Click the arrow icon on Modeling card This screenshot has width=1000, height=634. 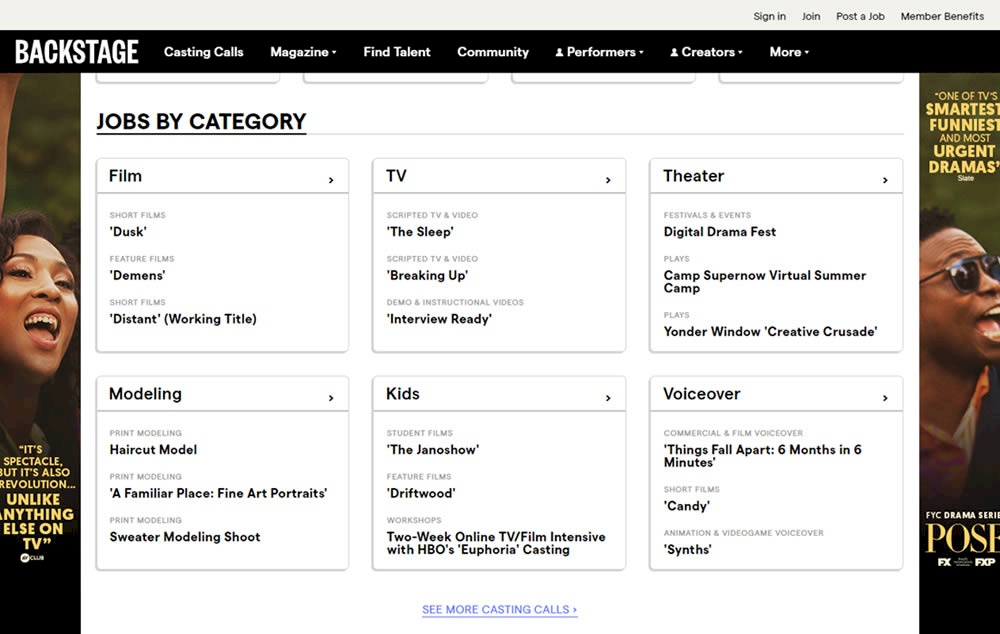tap(331, 398)
